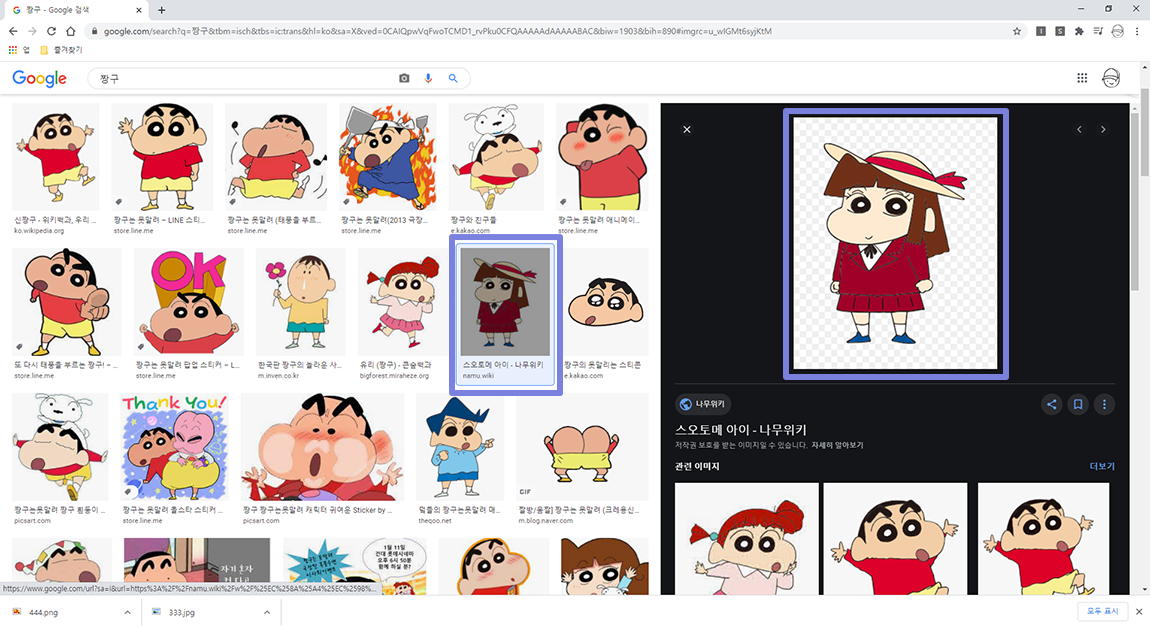Open the ko.wikipedia.org Shin-chan thumbnail
Screen dimensions: 1150x629
click(x=56, y=157)
